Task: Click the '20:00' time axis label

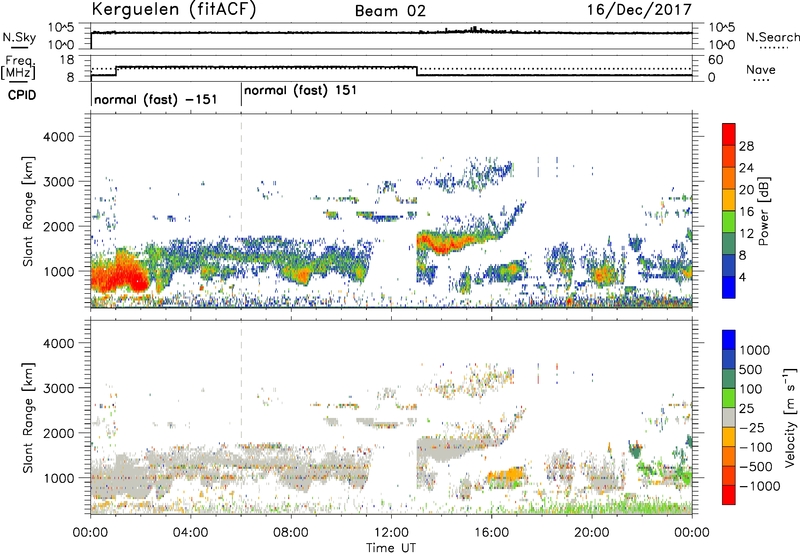Action: [592, 533]
